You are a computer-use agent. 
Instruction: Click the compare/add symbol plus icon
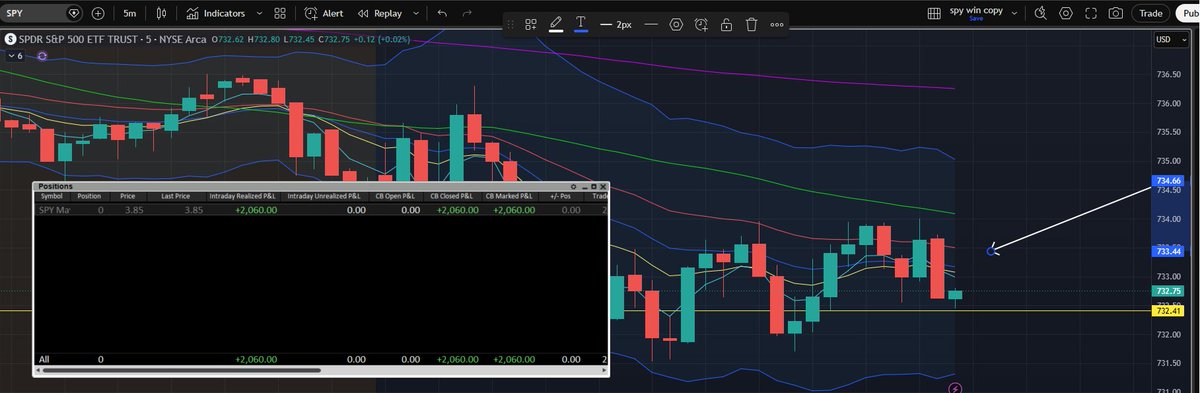coord(97,14)
